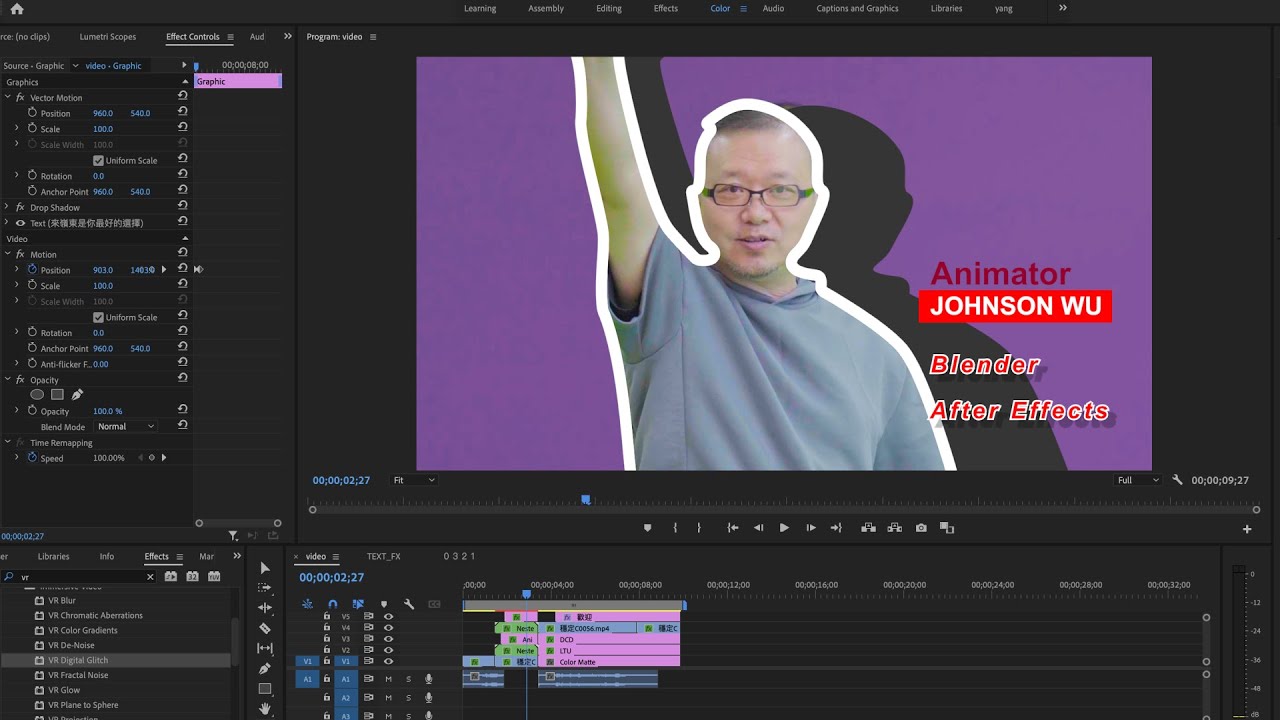
Task: Export frame with the camera icon
Action: (x=921, y=528)
